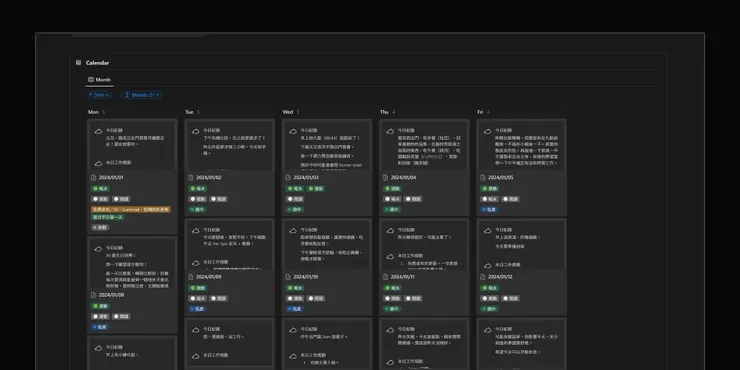This screenshot has width=740, height=370.
Task: Switch to the Month tab
Action: 100,80
